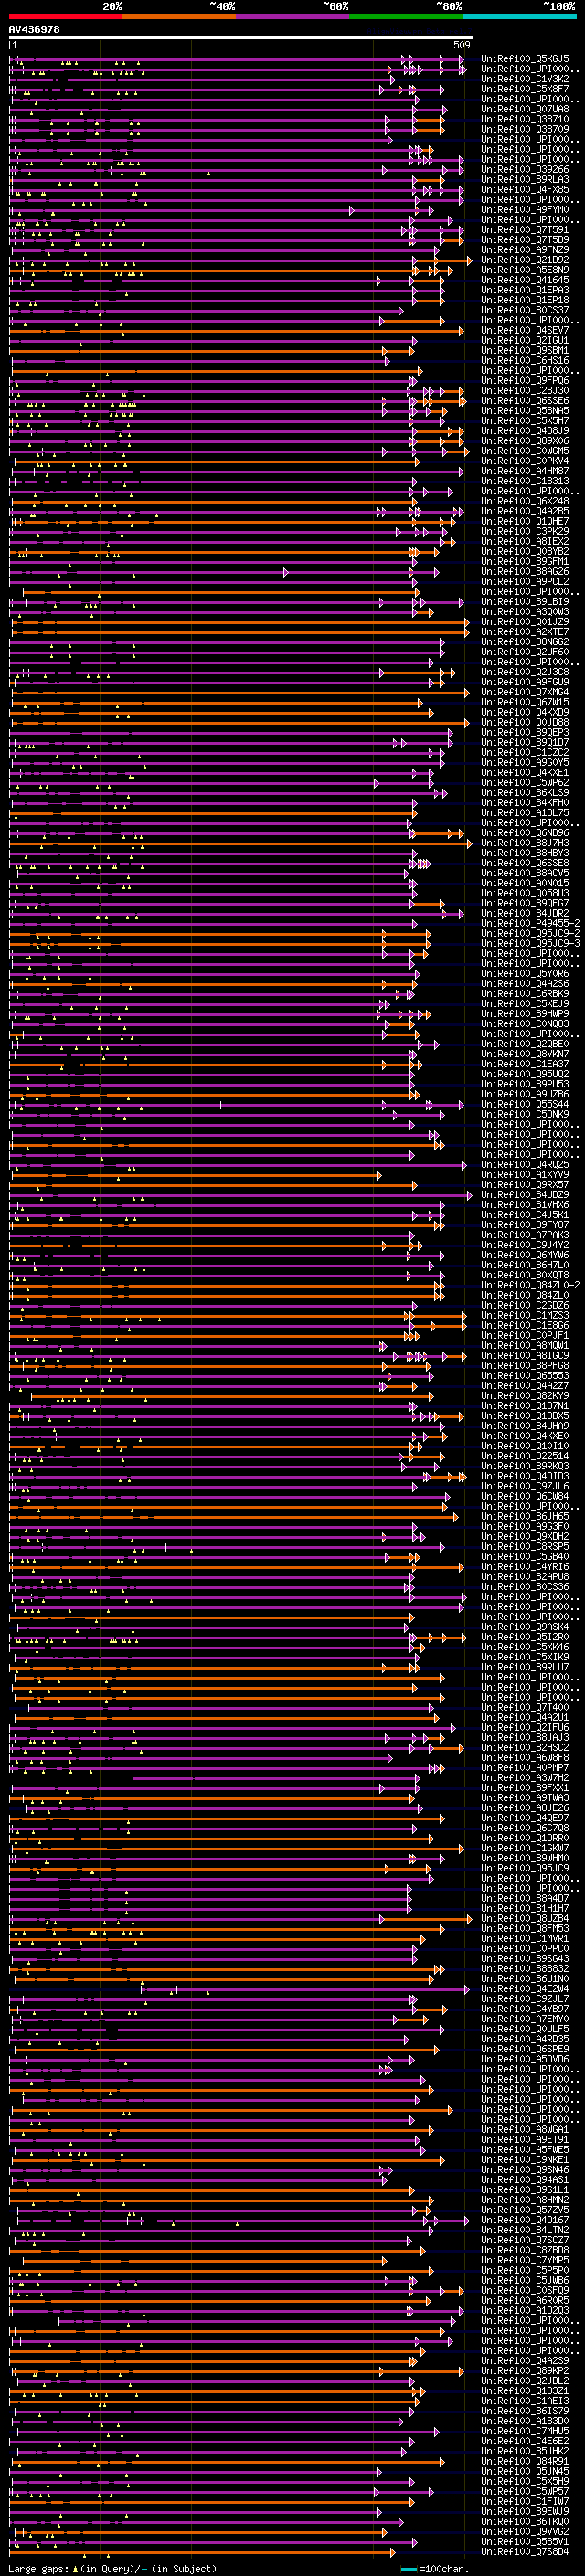Select subject label UniRef100_B9LBI9
This screenshot has width=585, height=2576.
525,602
